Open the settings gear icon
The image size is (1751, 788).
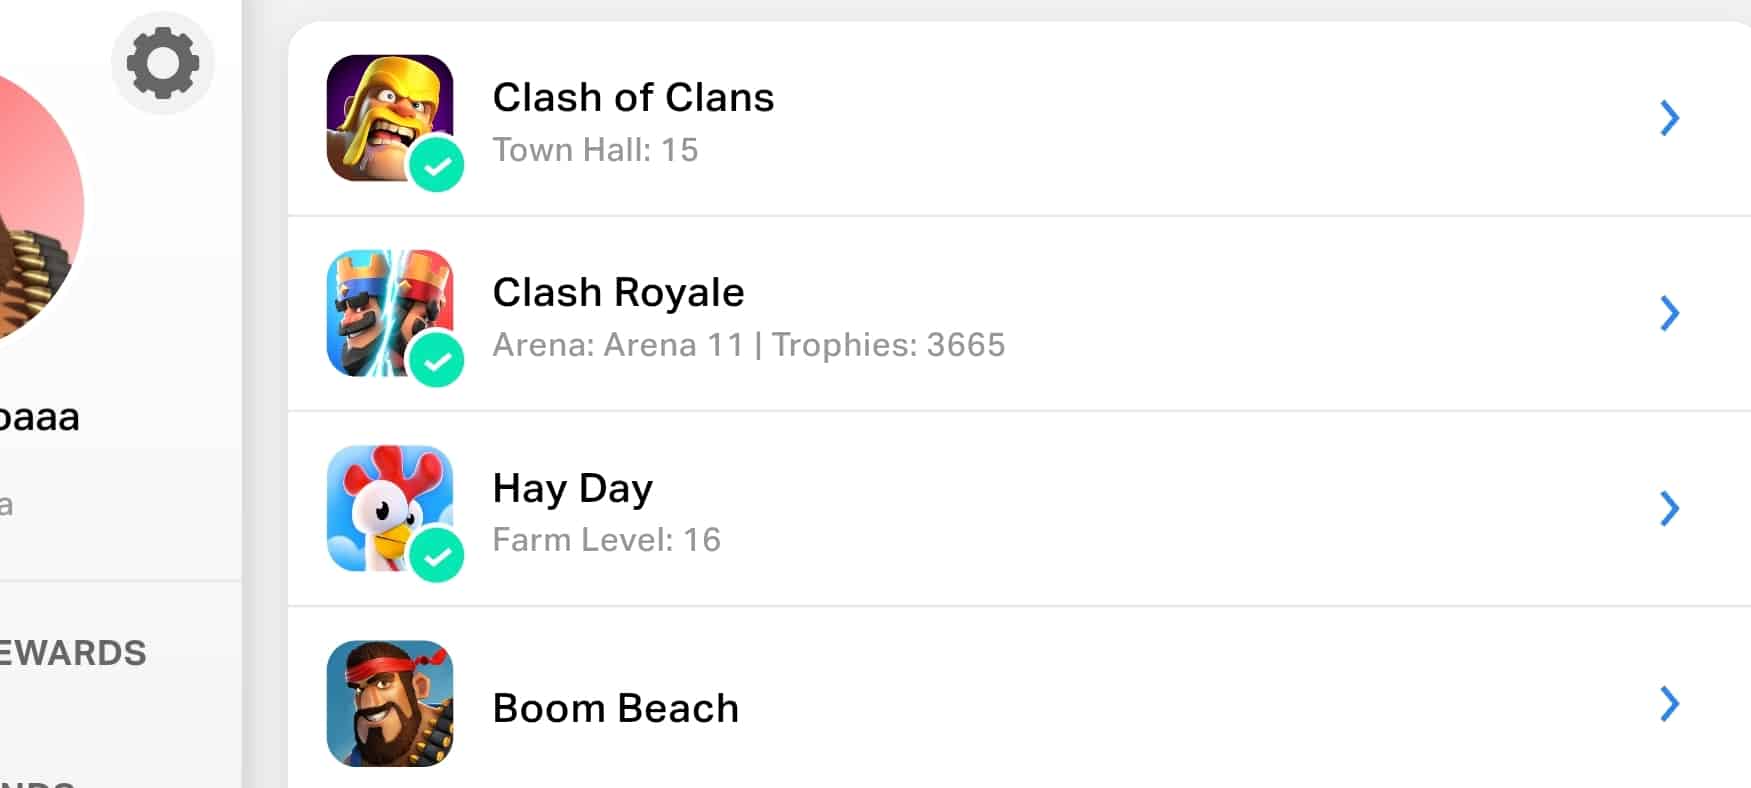click(x=162, y=63)
